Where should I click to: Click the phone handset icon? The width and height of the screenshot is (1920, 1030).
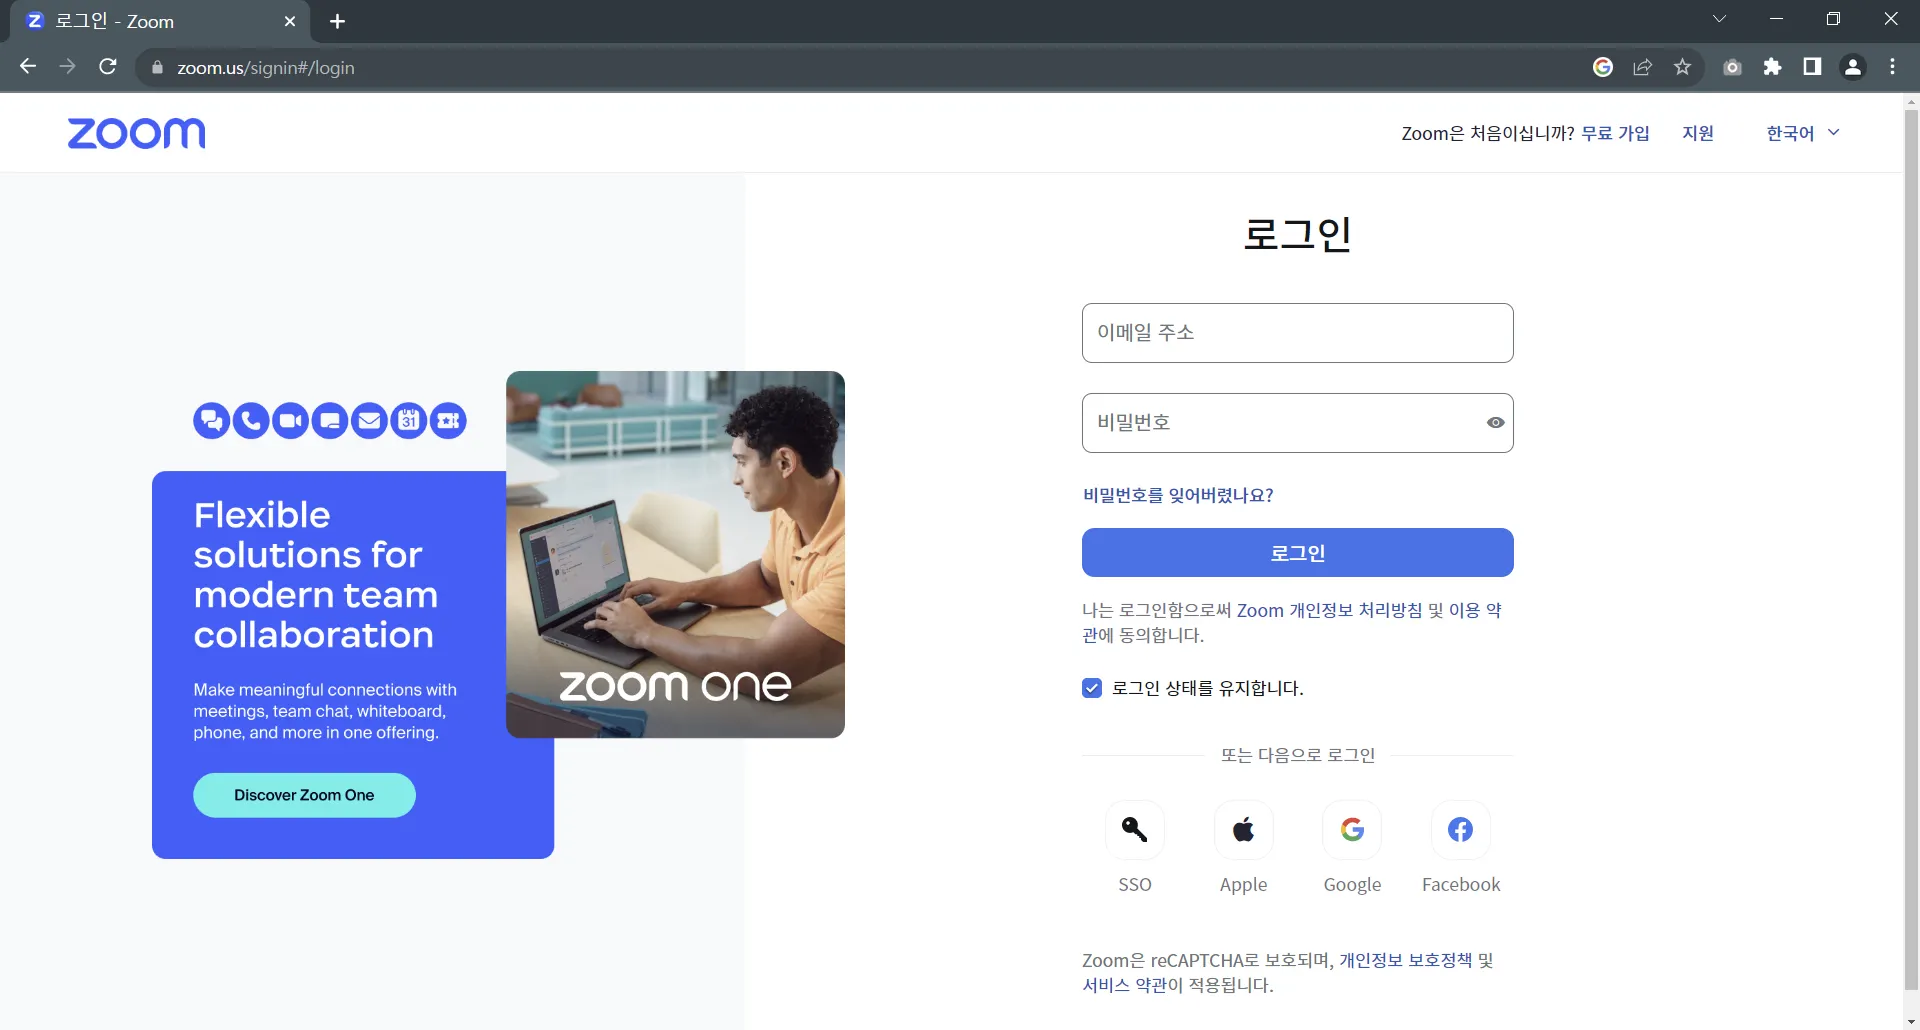(251, 421)
